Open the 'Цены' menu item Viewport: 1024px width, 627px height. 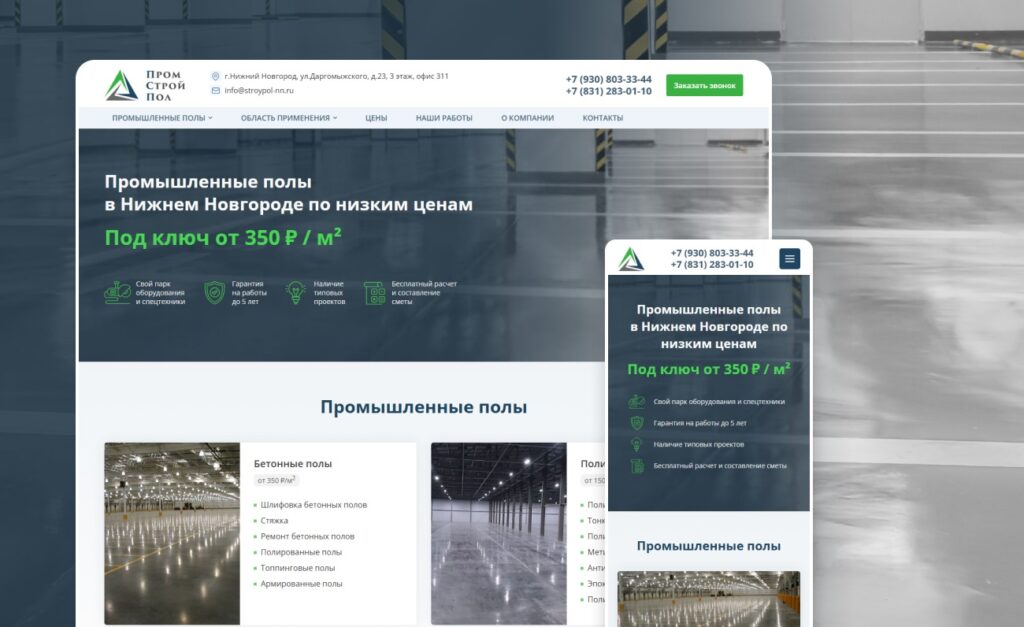click(x=376, y=118)
